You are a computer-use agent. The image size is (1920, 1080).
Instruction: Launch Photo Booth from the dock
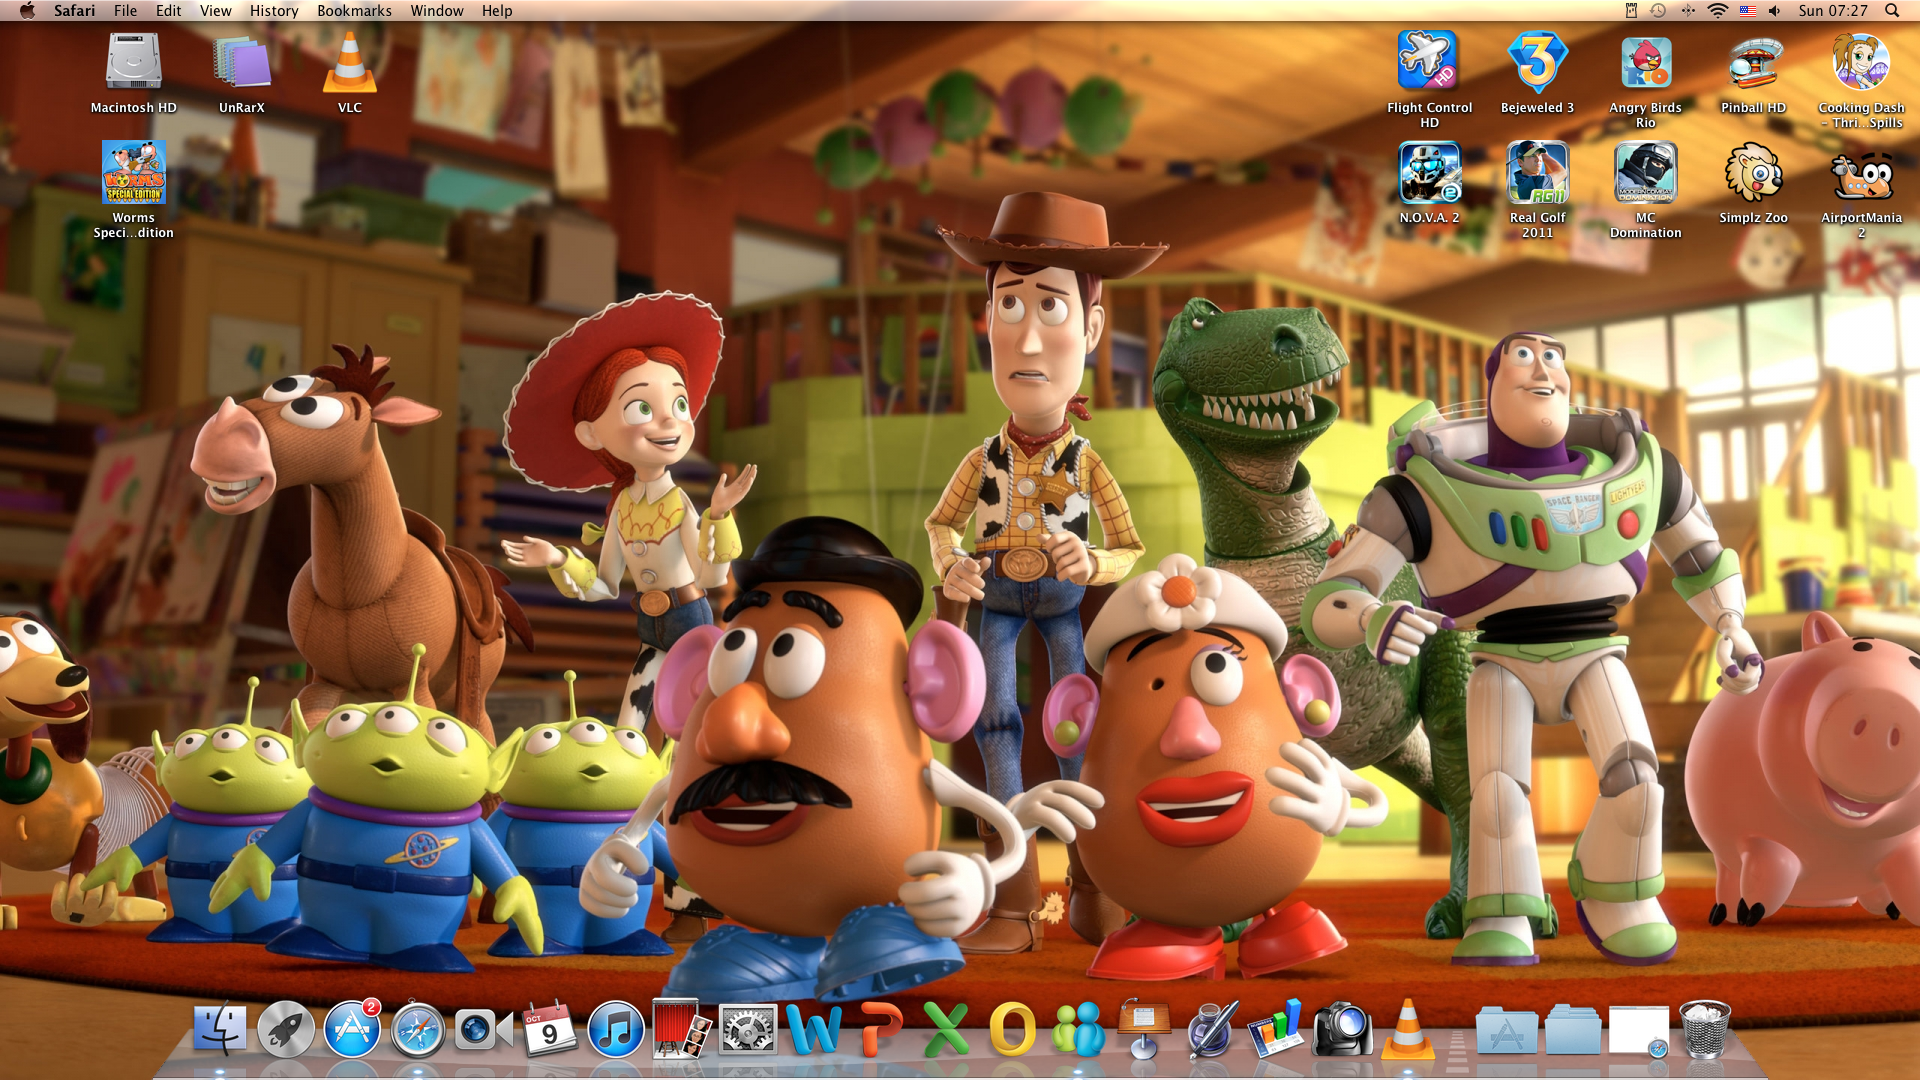pyautogui.click(x=681, y=1030)
